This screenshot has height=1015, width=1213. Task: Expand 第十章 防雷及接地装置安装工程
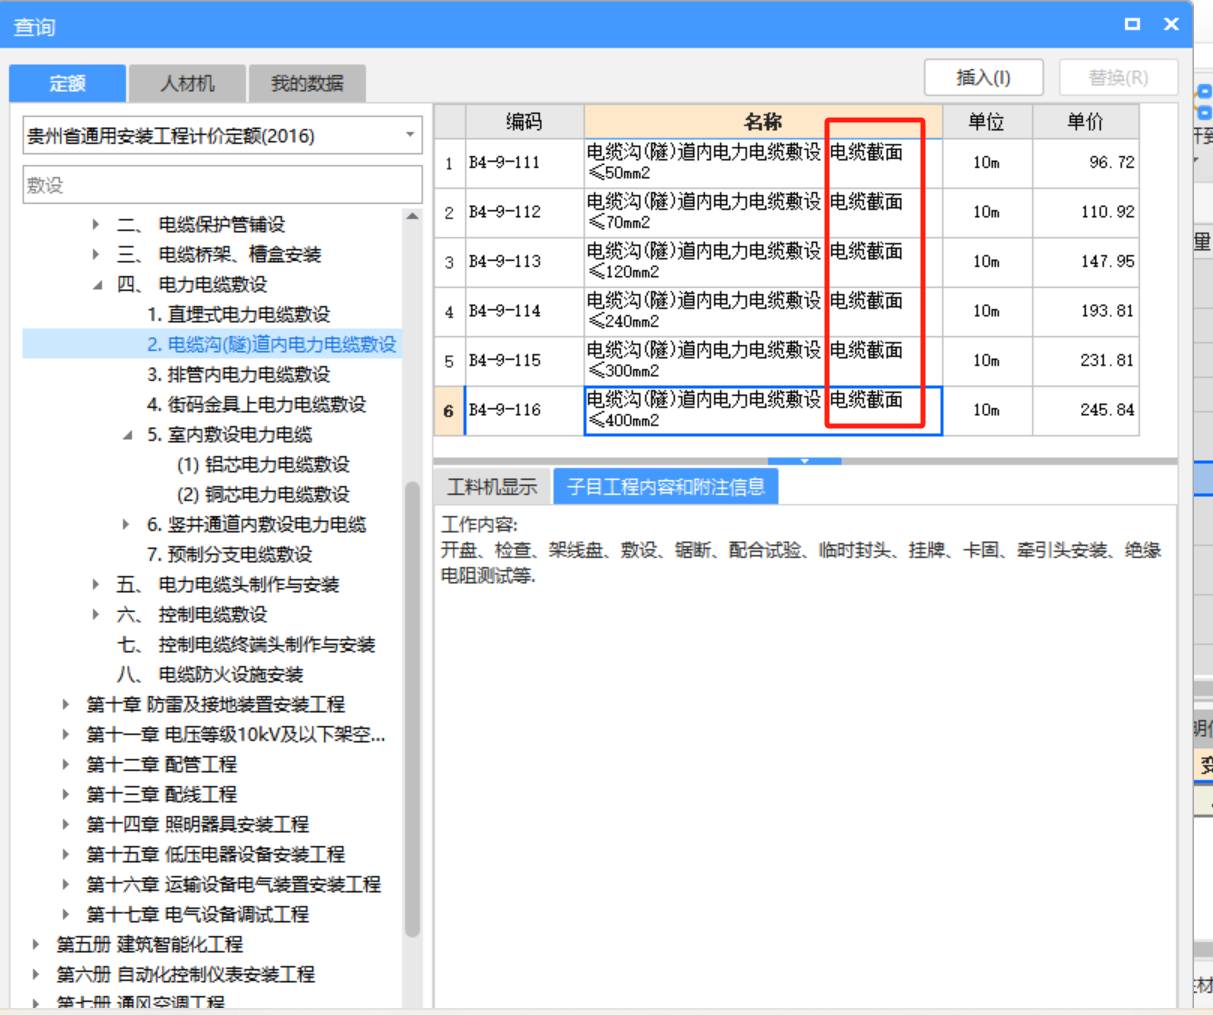tap(66, 705)
